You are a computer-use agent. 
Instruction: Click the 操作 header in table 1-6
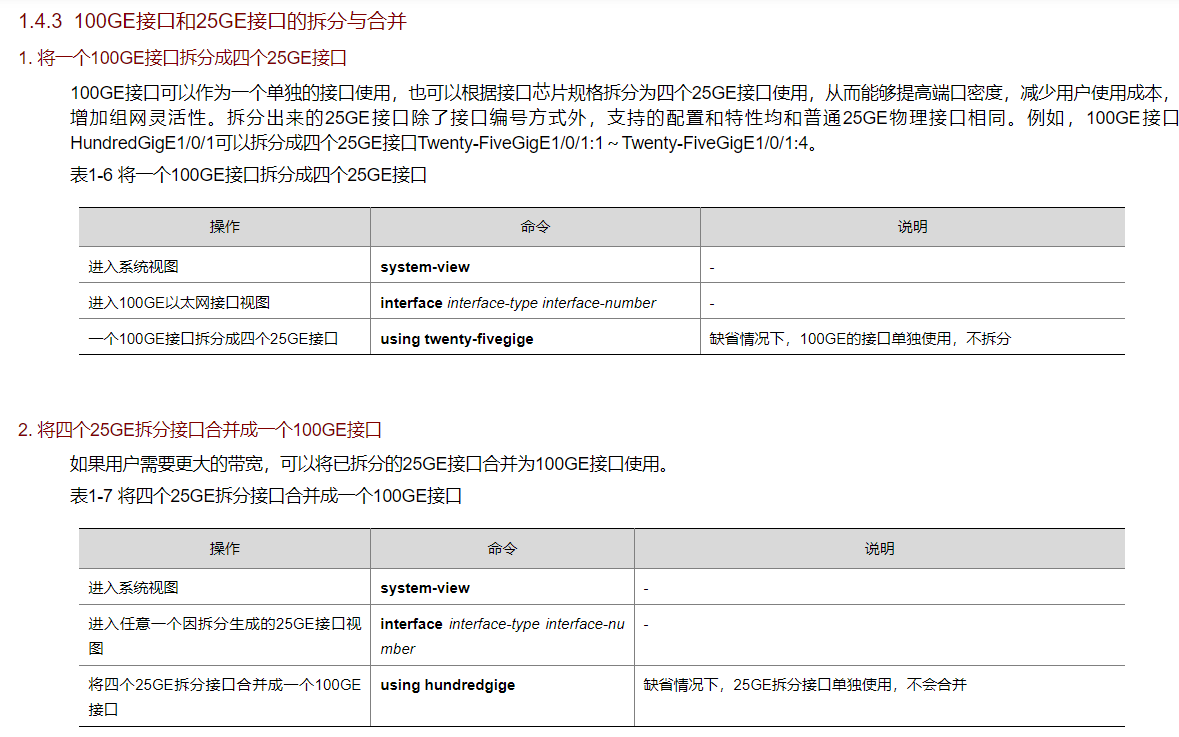click(224, 227)
